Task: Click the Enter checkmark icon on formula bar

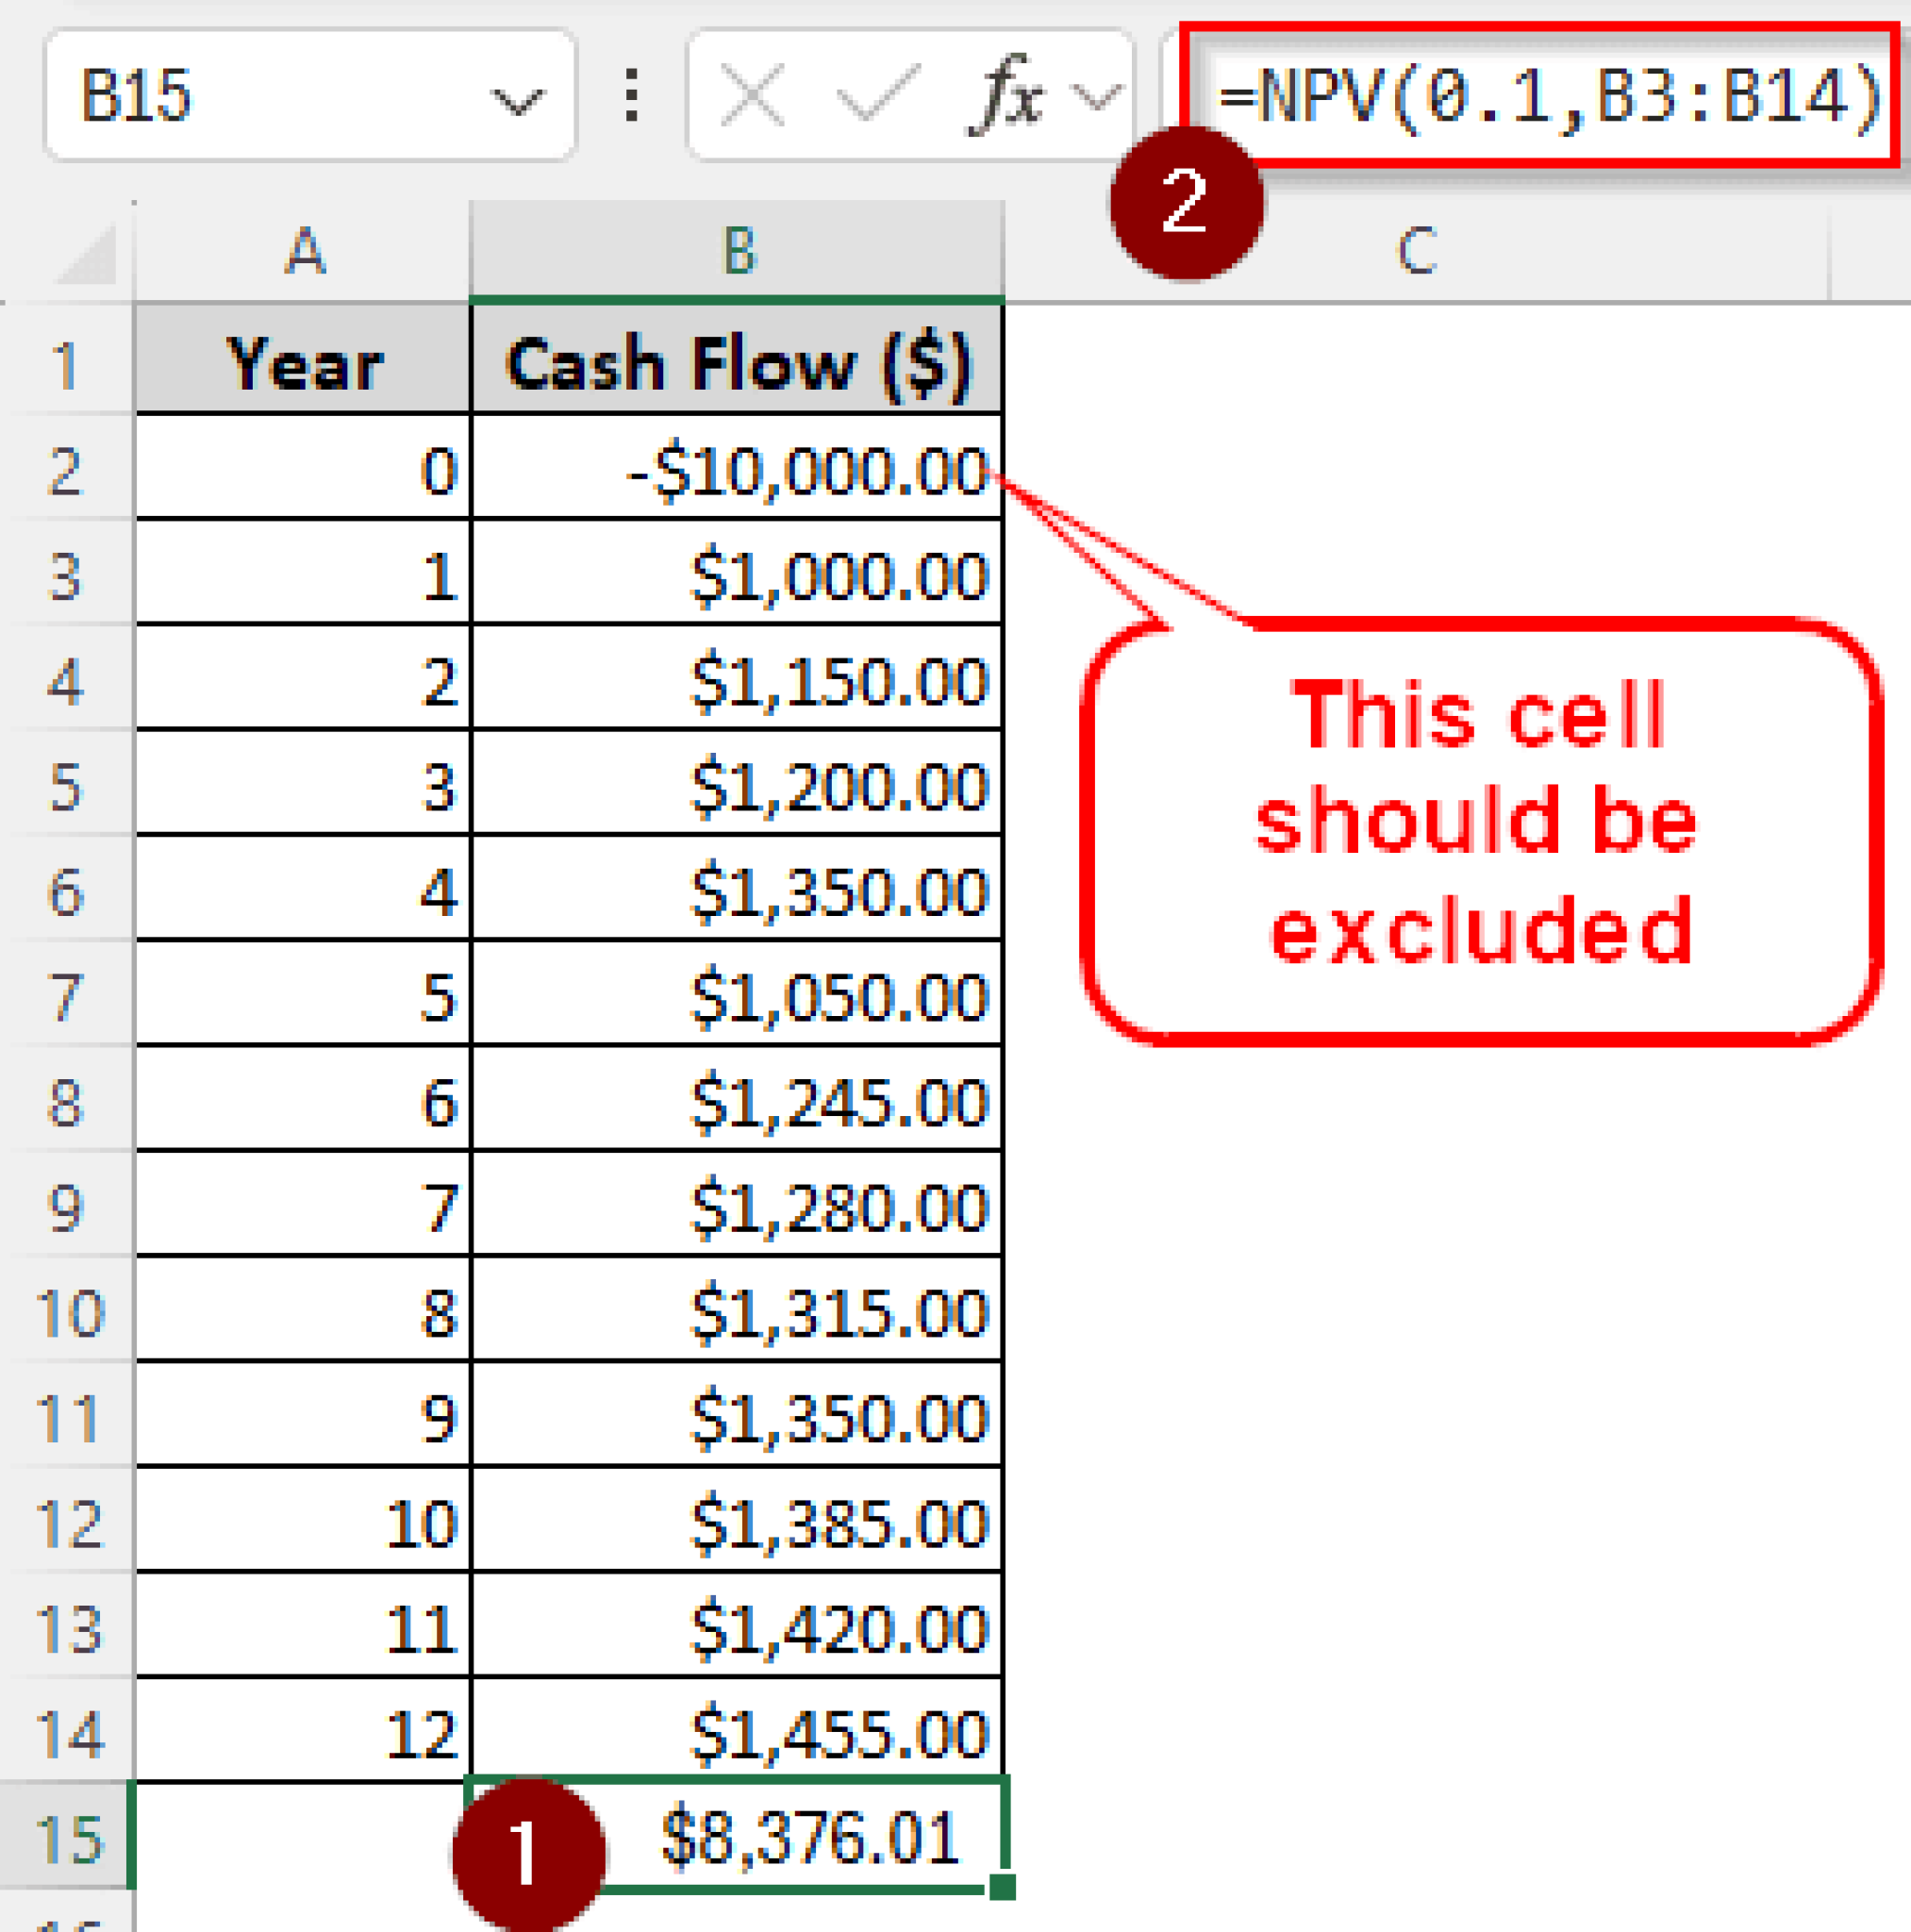Action: pos(876,95)
